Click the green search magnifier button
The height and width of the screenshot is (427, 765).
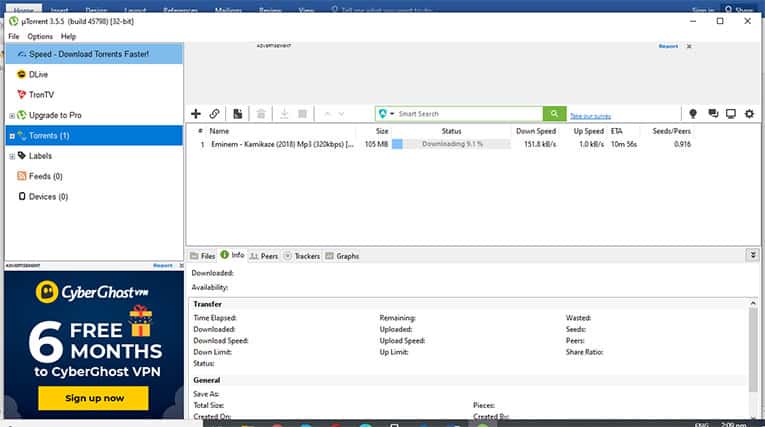(554, 114)
